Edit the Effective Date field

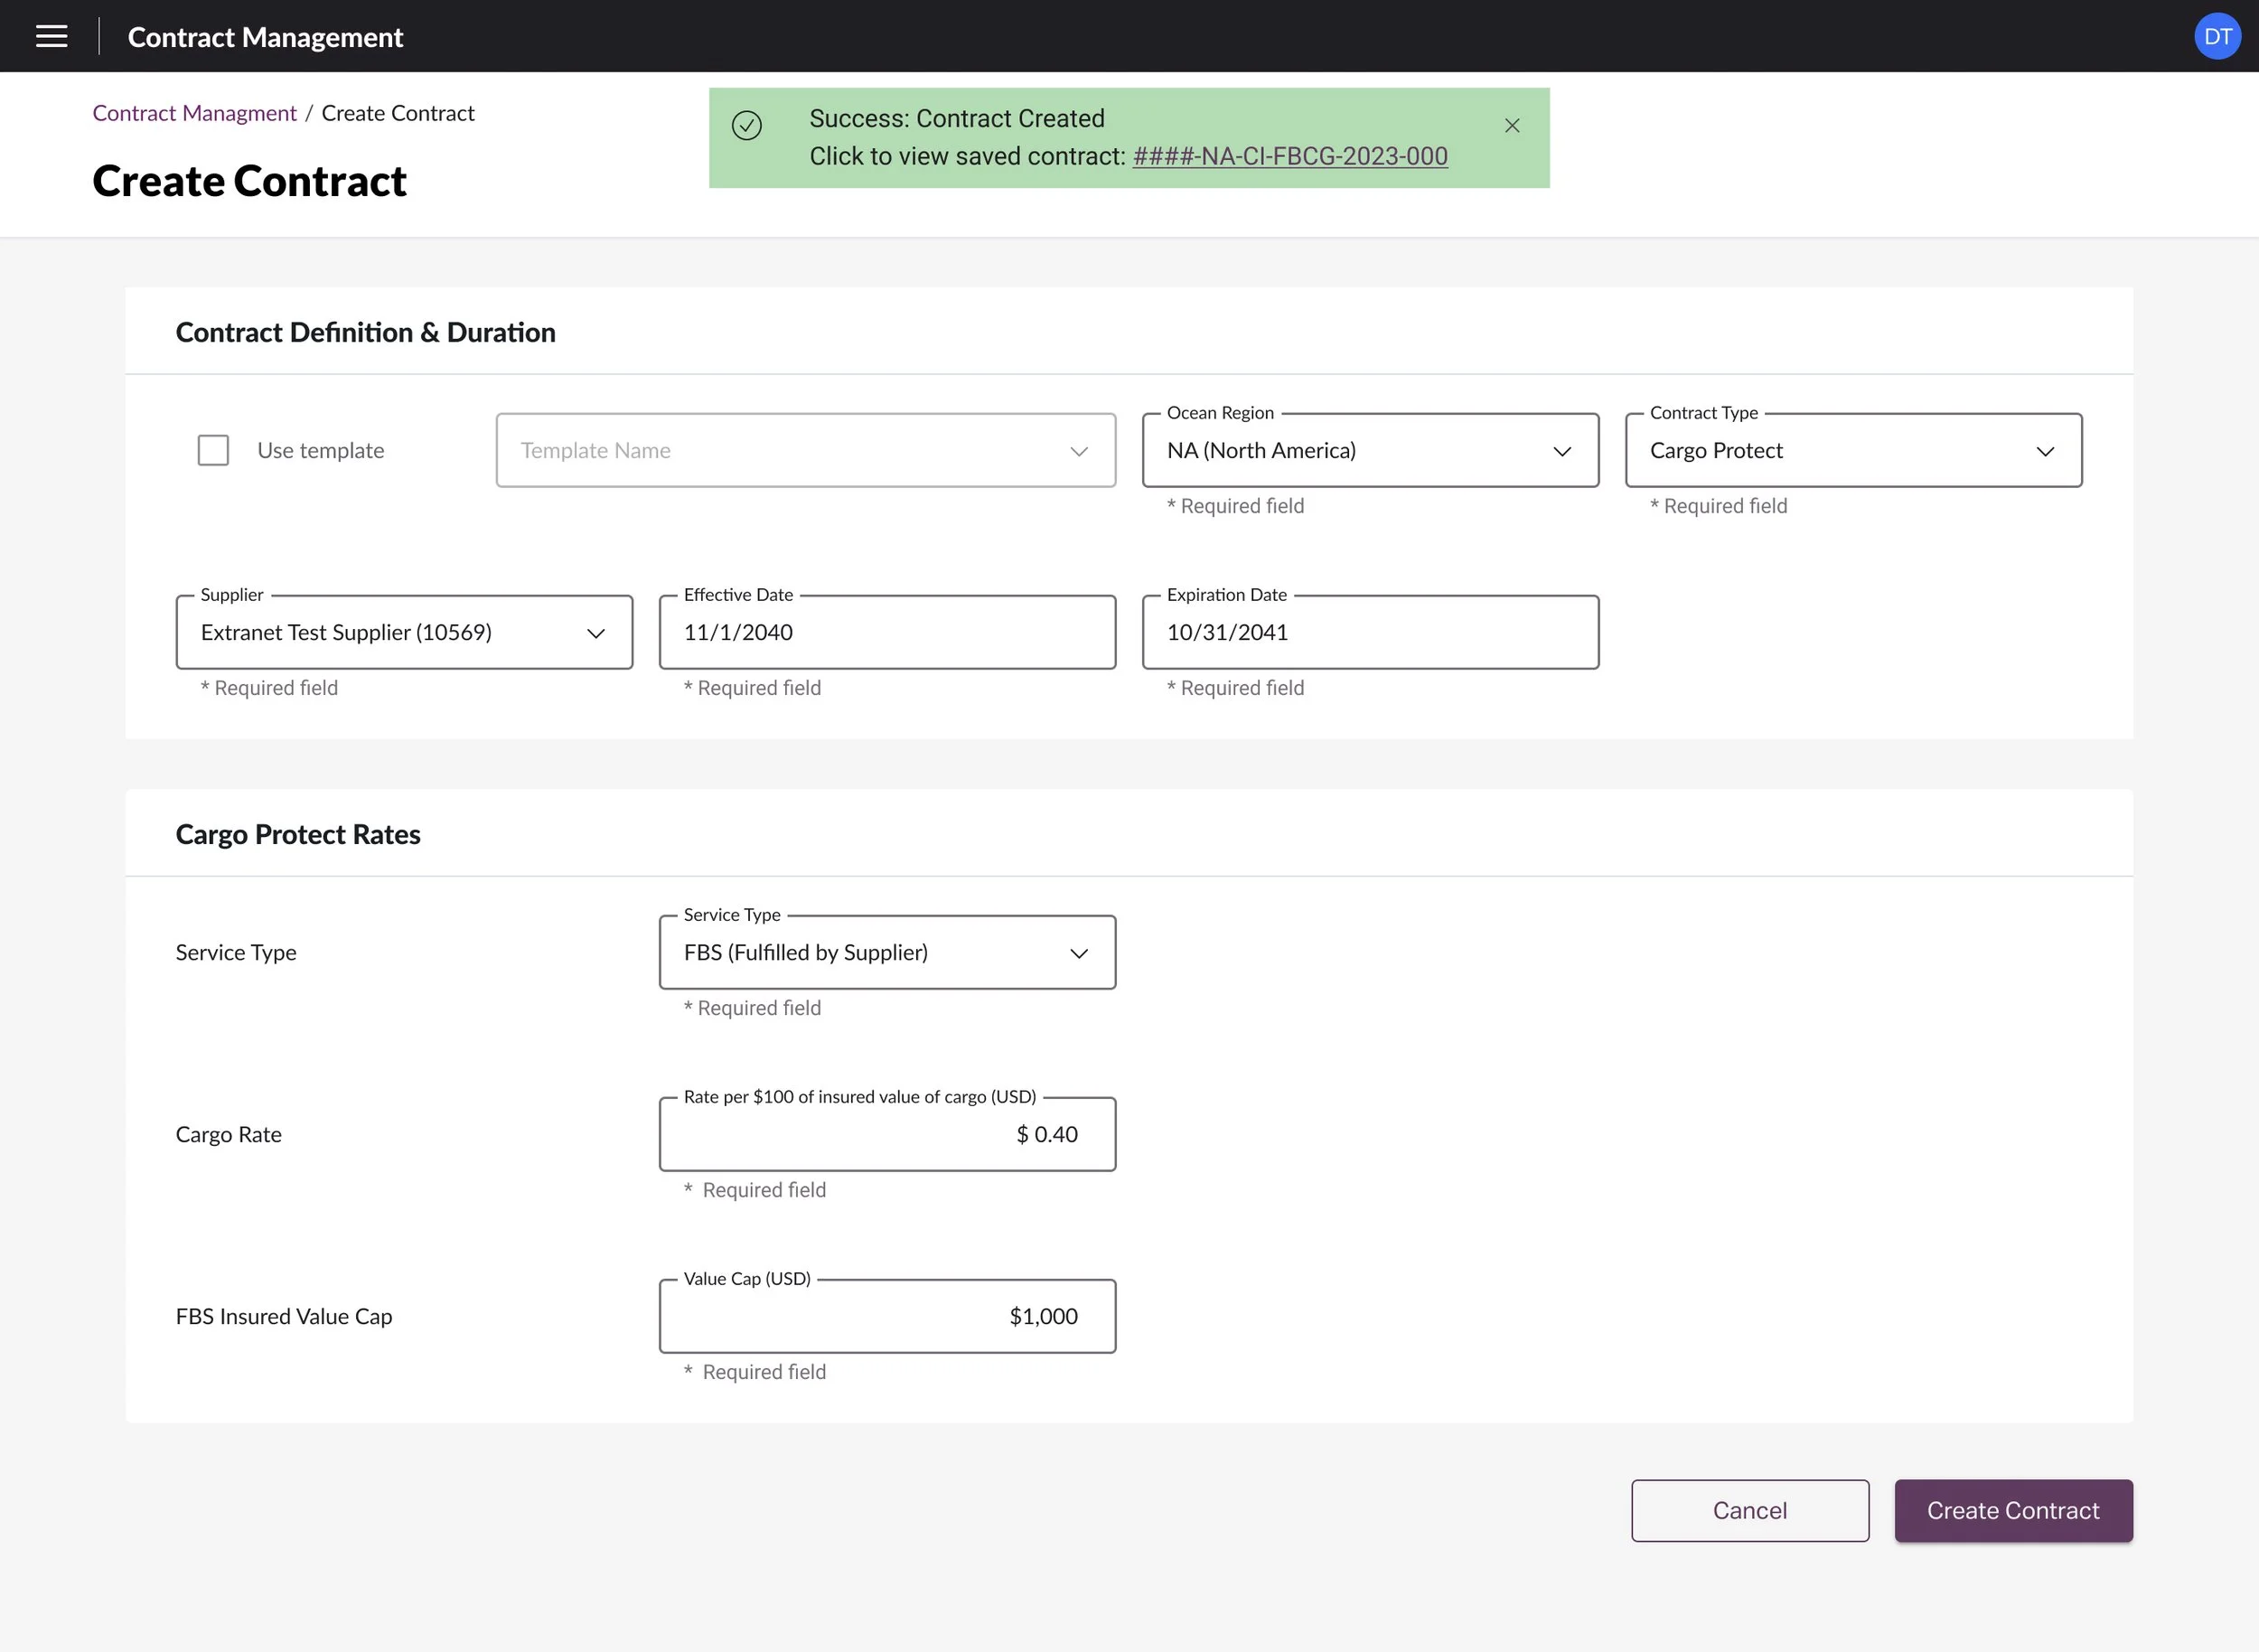click(x=886, y=633)
